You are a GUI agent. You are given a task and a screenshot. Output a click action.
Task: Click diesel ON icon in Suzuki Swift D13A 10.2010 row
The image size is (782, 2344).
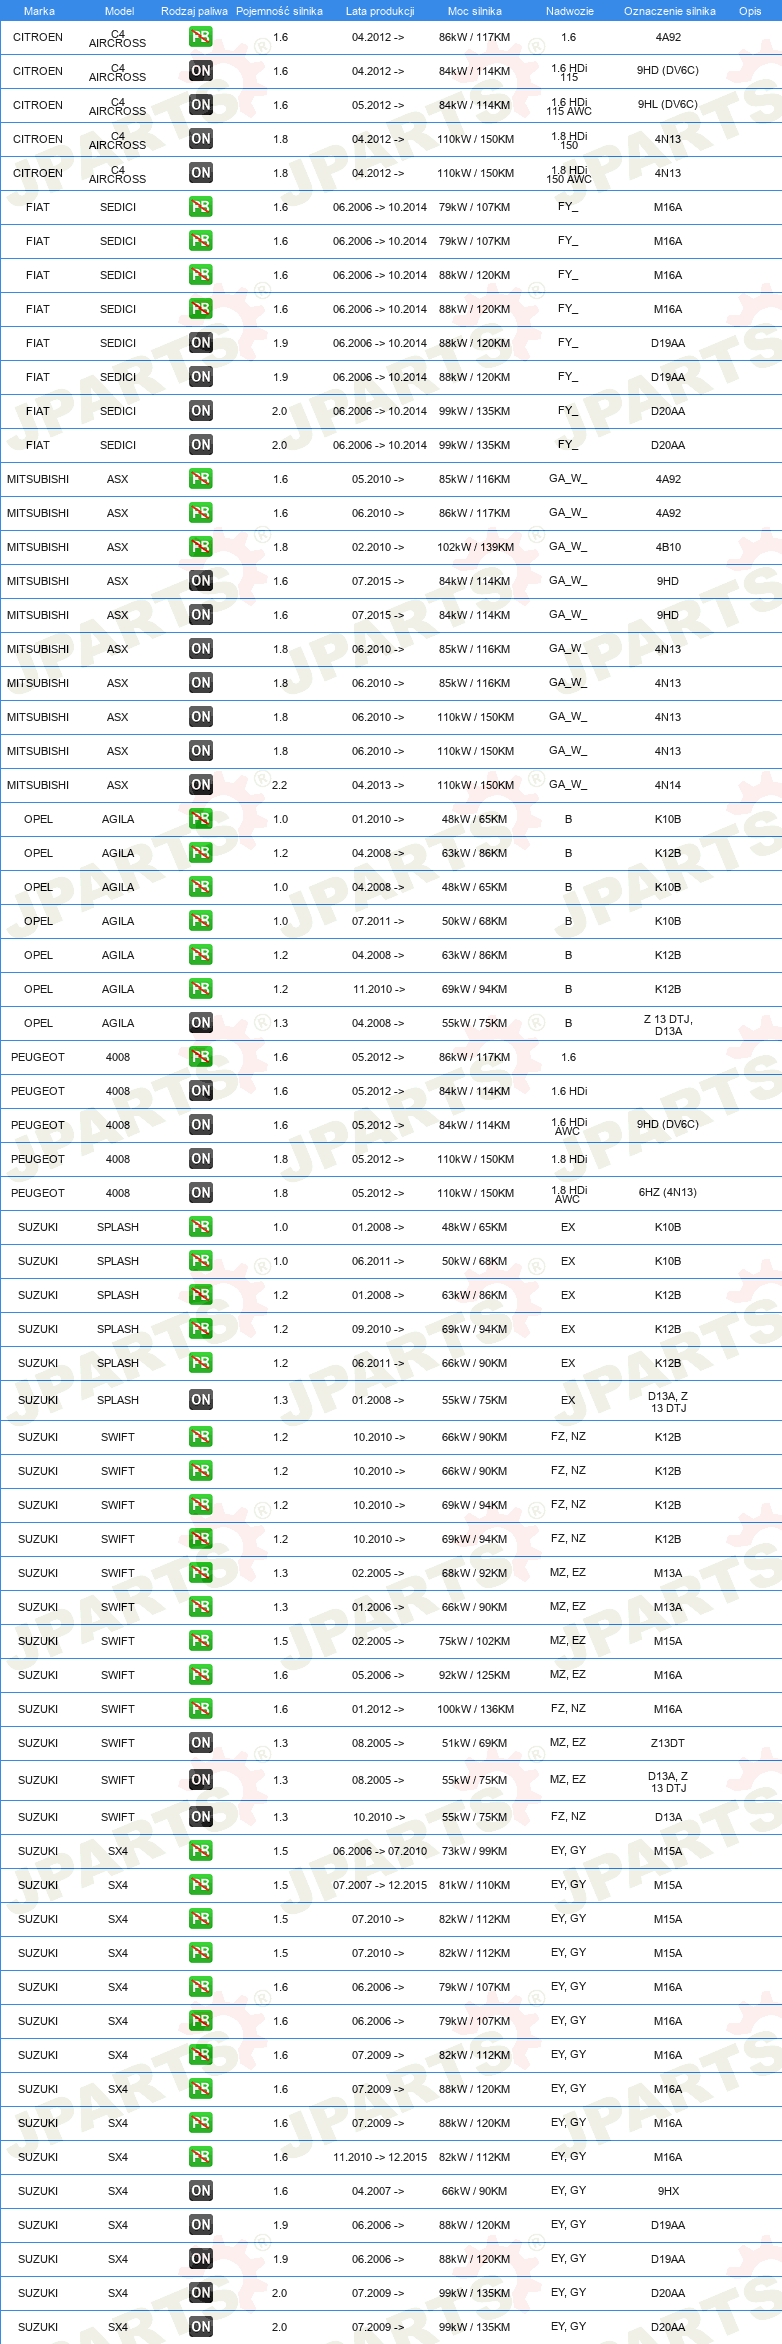[201, 1817]
